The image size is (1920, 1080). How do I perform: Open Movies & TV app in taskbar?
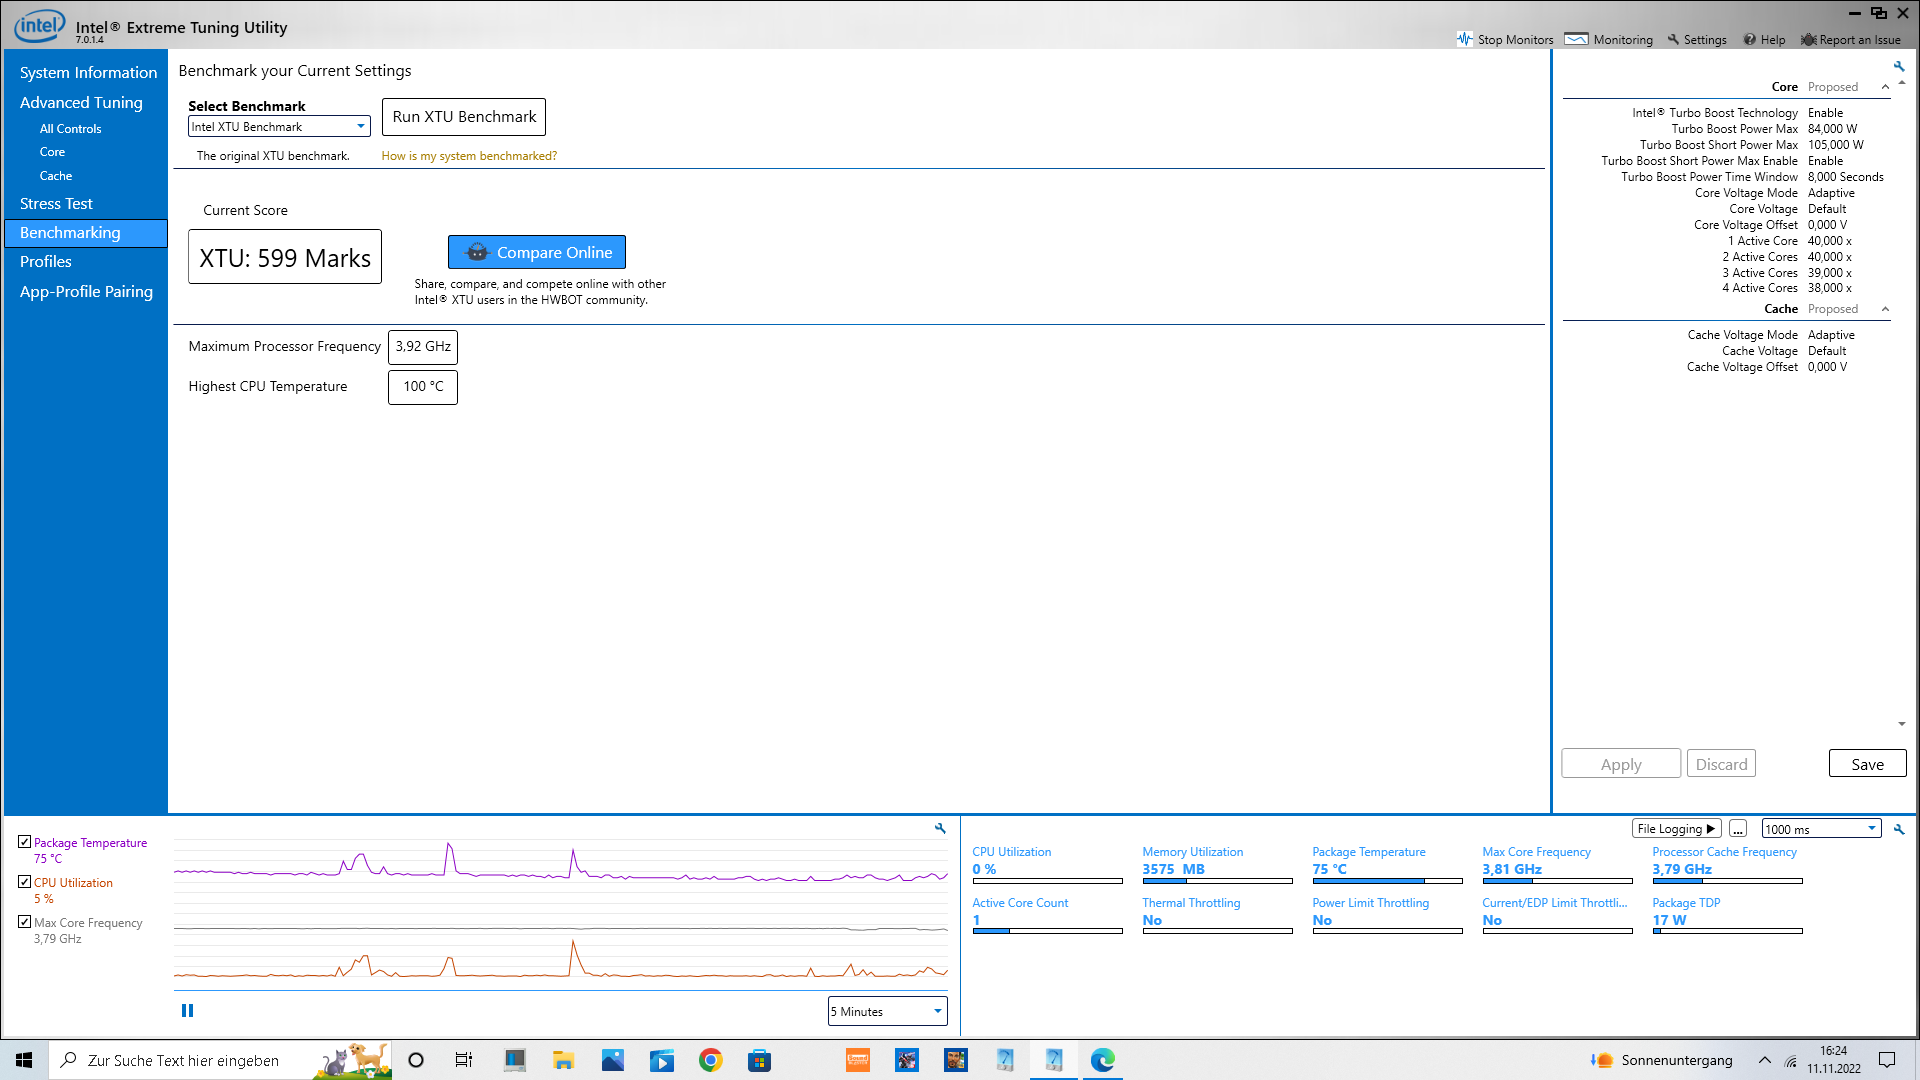click(661, 1060)
